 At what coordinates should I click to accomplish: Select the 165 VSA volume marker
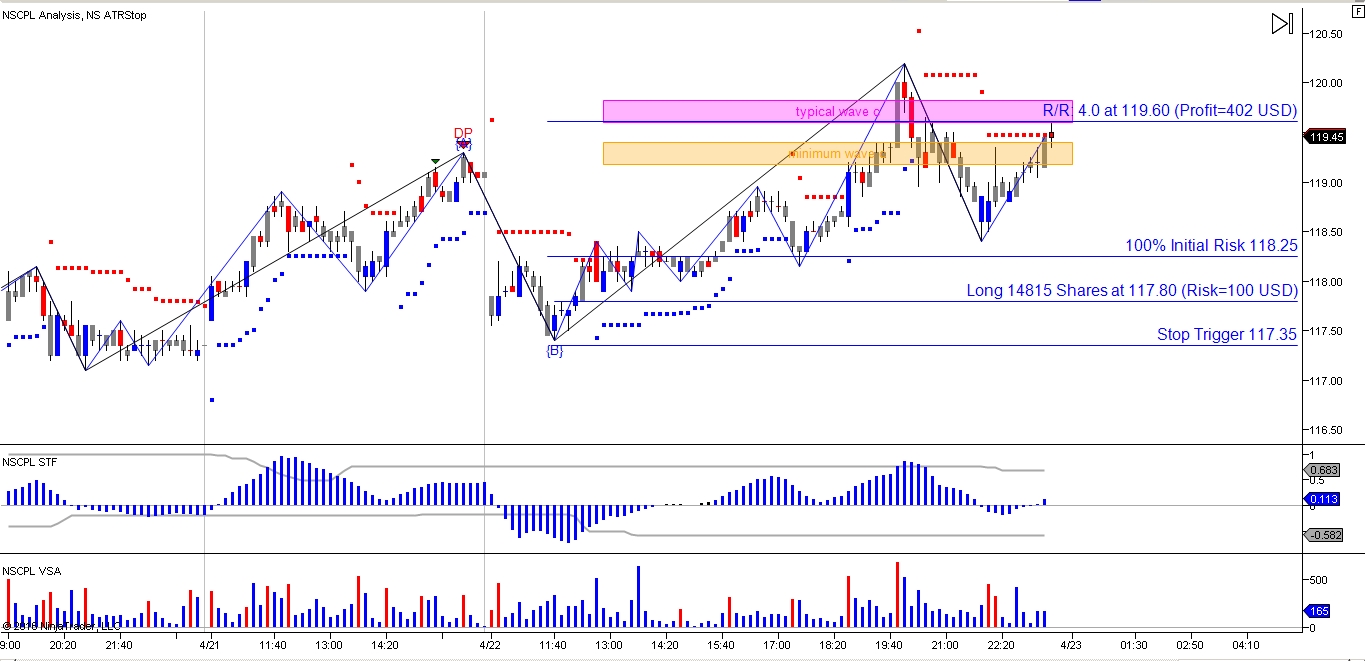pyautogui.click(x=1320, y=611)
